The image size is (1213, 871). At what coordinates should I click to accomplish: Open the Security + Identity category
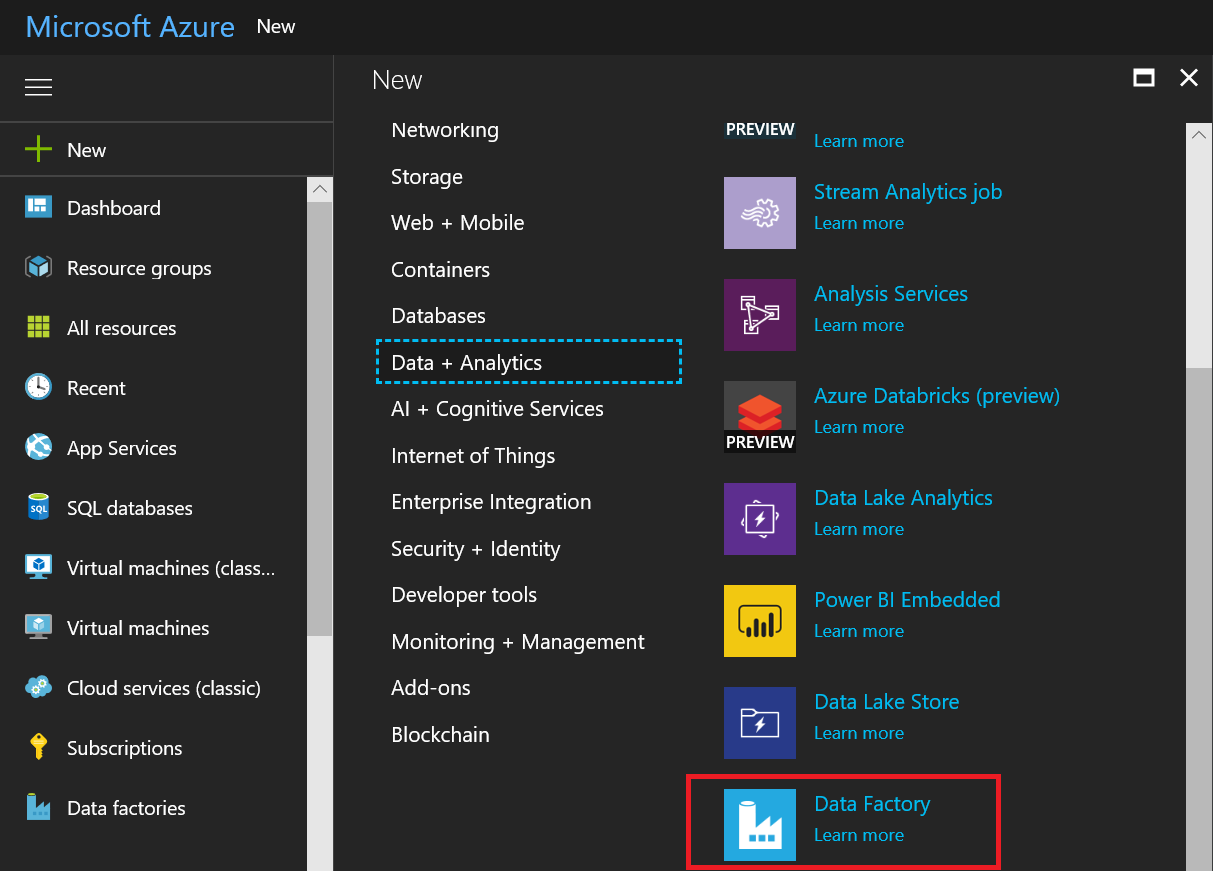coord(476,549)
